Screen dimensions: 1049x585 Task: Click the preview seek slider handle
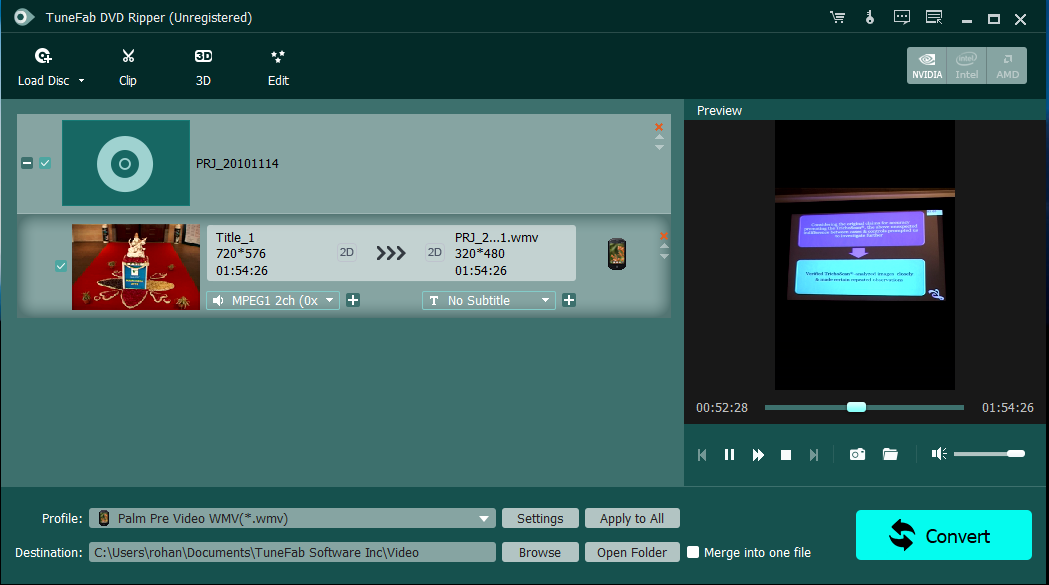pyautogui.click(x=856, y=407)
